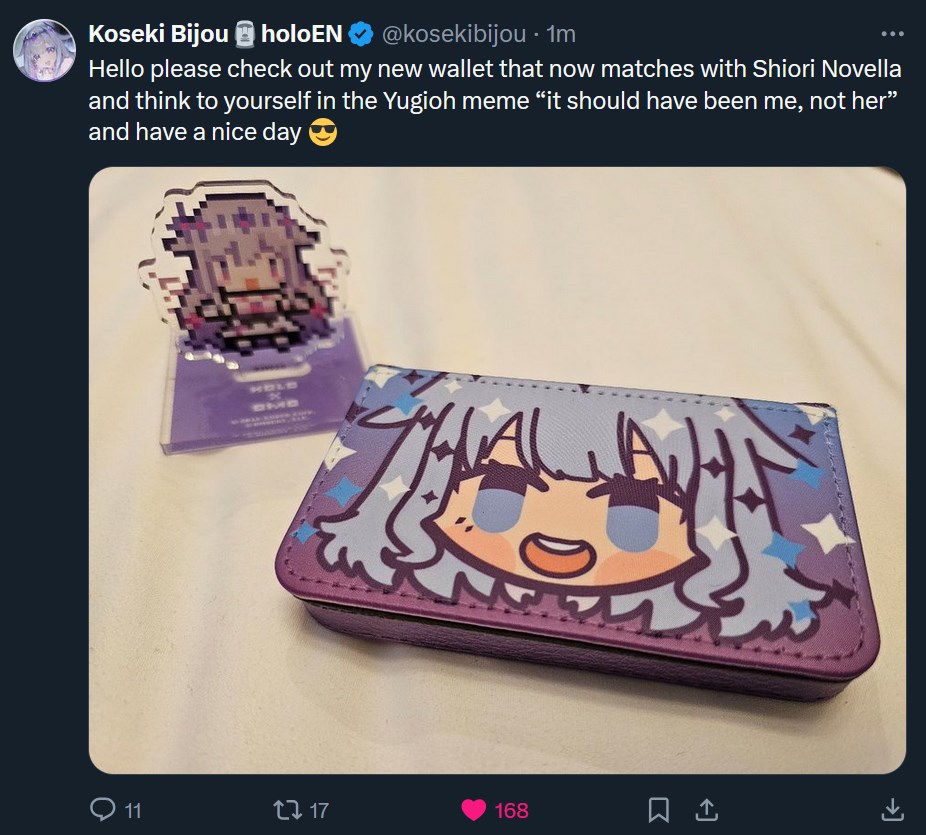Click the Koseki Bijou display name

pyautogui.click(x=158, y=34)
